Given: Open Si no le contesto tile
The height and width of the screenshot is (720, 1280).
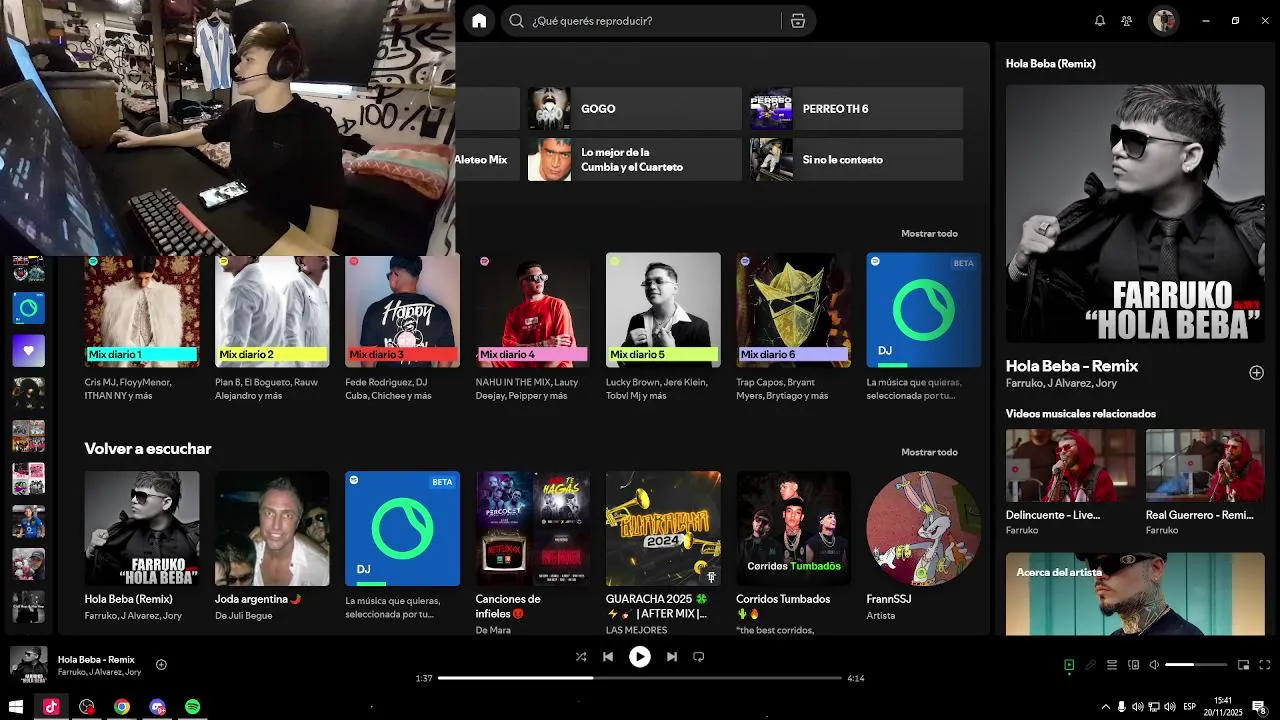Looking at the screenshot, I should coord(856,159).
